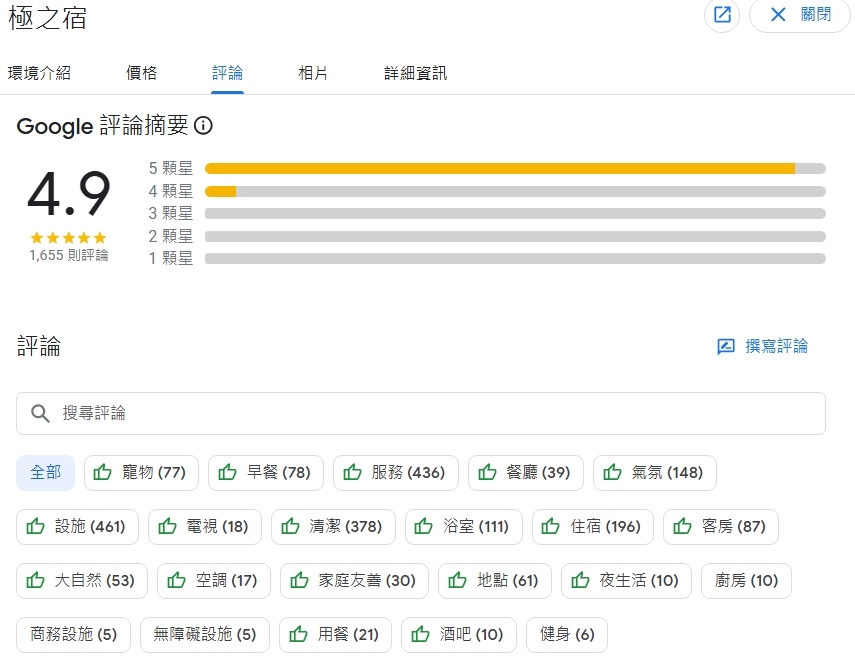This screenshot has height=663, width=855.
Task: Click the magnifier icon in search box
Action: point(41,413)
